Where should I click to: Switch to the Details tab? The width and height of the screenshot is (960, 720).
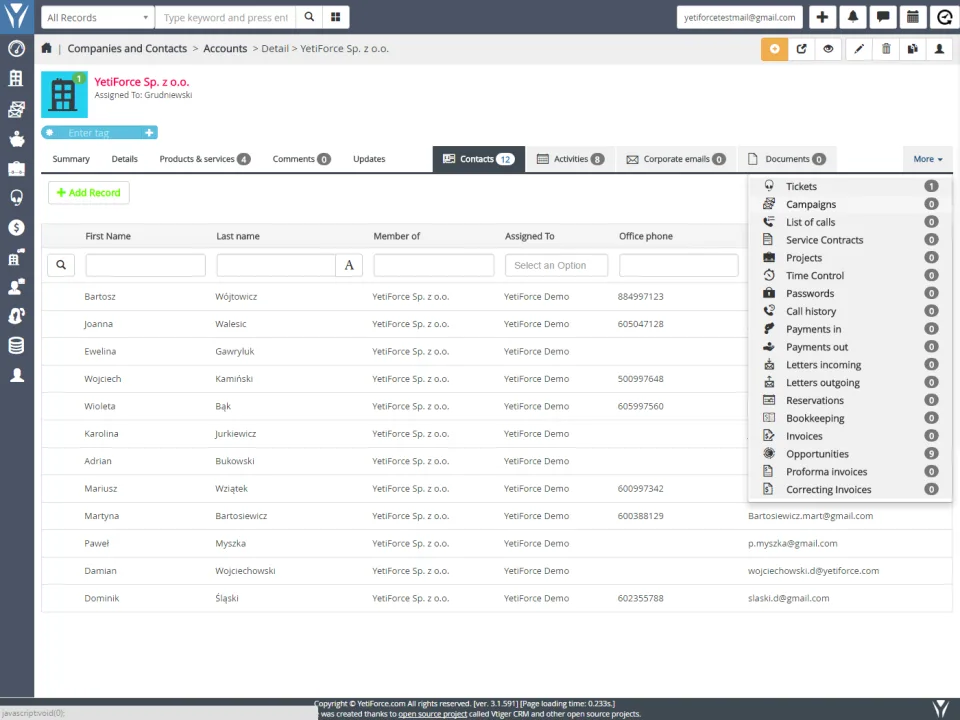click(x=124, y=159)
